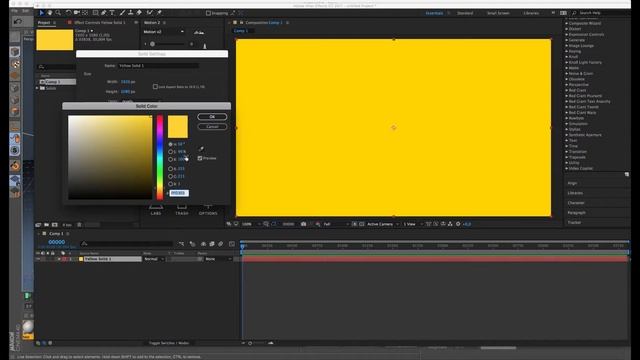The width and height of the screenshot is (640, 360).
Task: Select the Unified Camera tool
Action: pyautogui.click(x=76, y=13)
